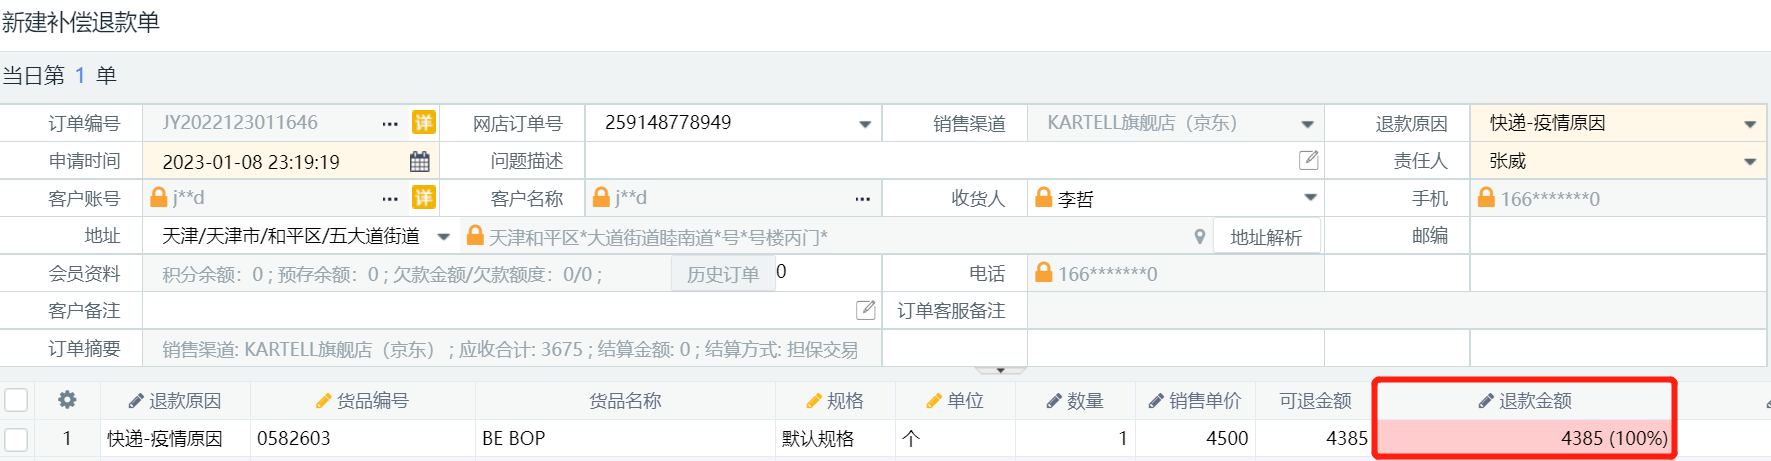Click the ellipsis next to order number JY2022123011646
Viewport: 1771px width, 461px height.
click(x=390, y=124)
